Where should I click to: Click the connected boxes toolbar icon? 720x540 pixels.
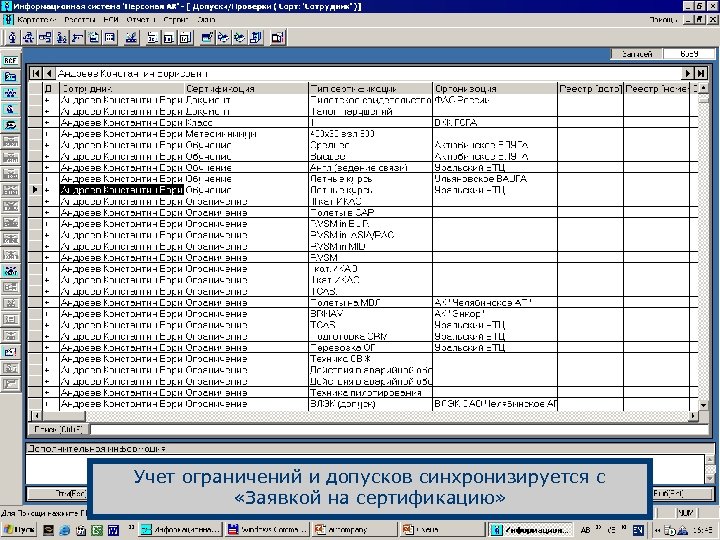click(x=45, y=38)
